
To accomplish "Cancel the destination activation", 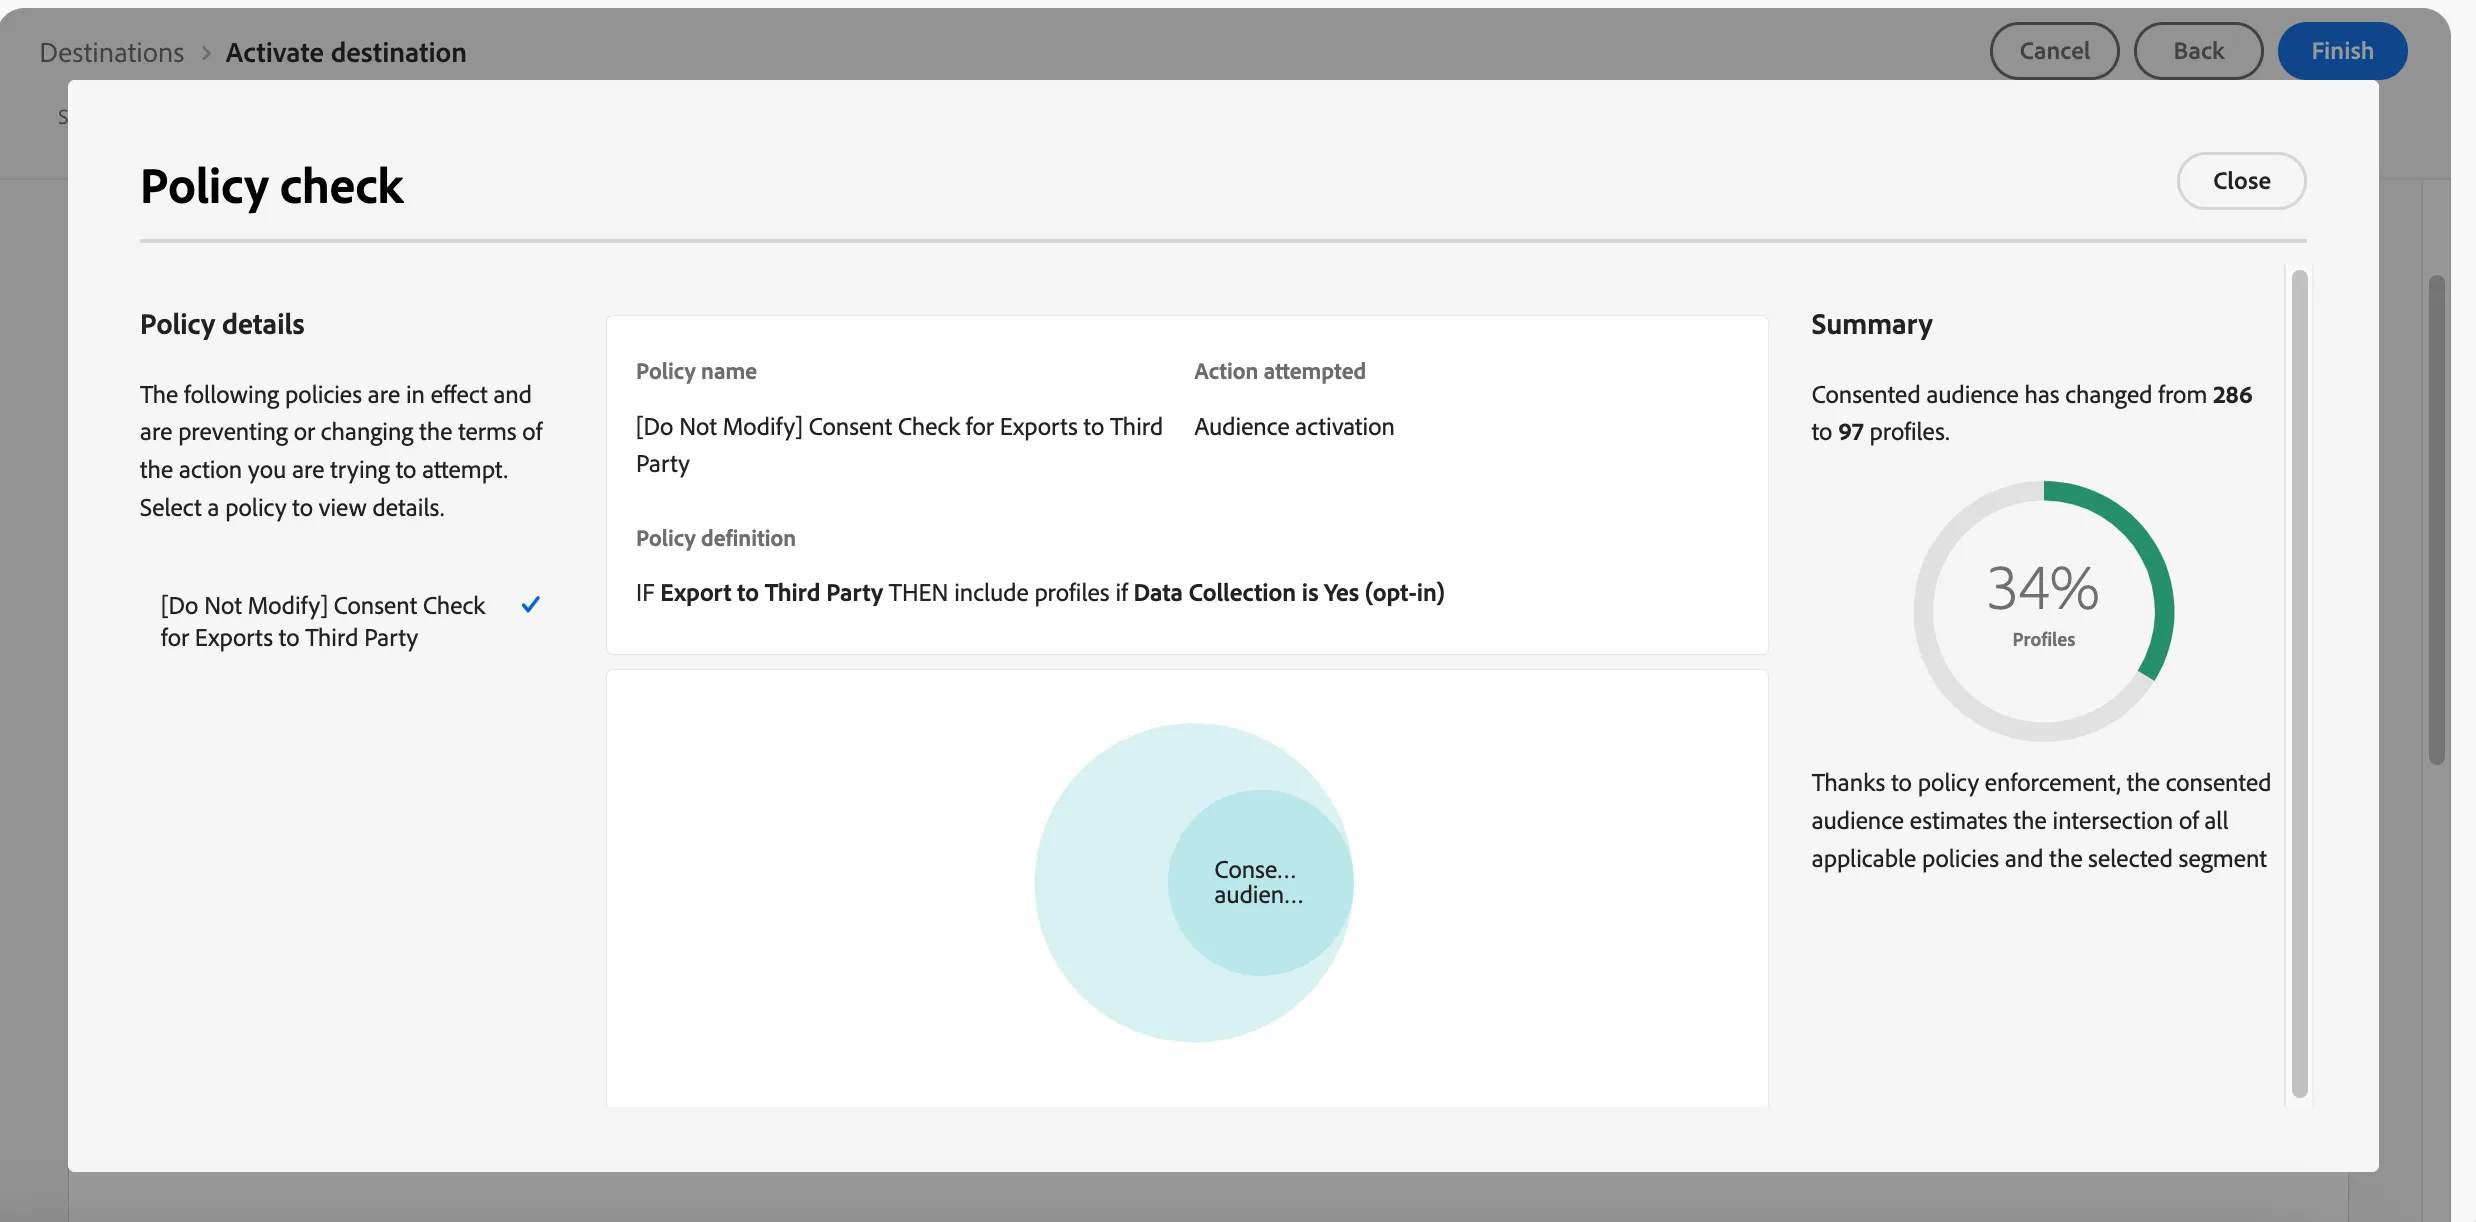I will [2054, 51].
